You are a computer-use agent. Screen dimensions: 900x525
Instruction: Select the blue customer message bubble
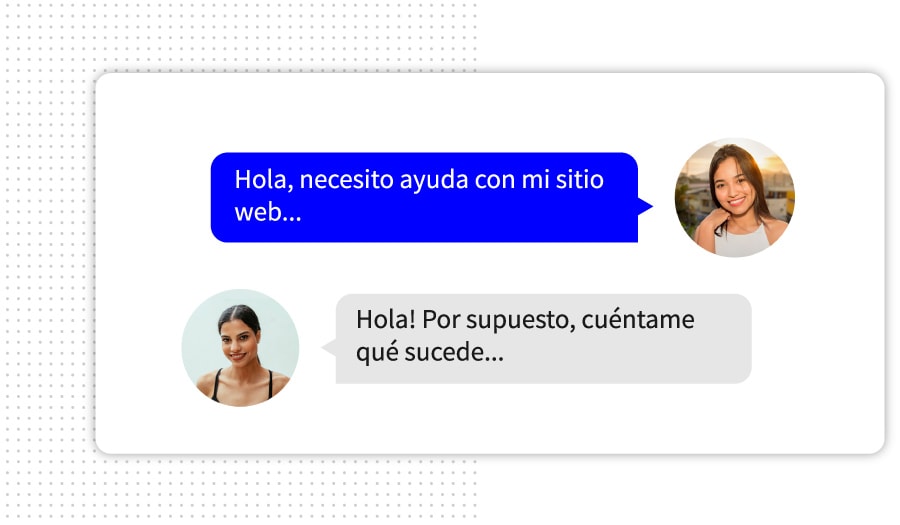[x=425, y=197]
